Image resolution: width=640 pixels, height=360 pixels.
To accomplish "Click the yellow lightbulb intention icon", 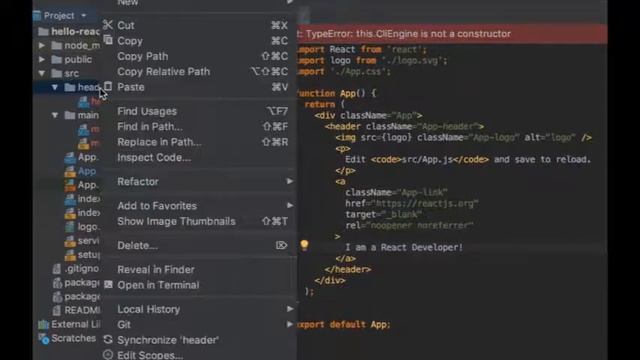I will [304, 245].
